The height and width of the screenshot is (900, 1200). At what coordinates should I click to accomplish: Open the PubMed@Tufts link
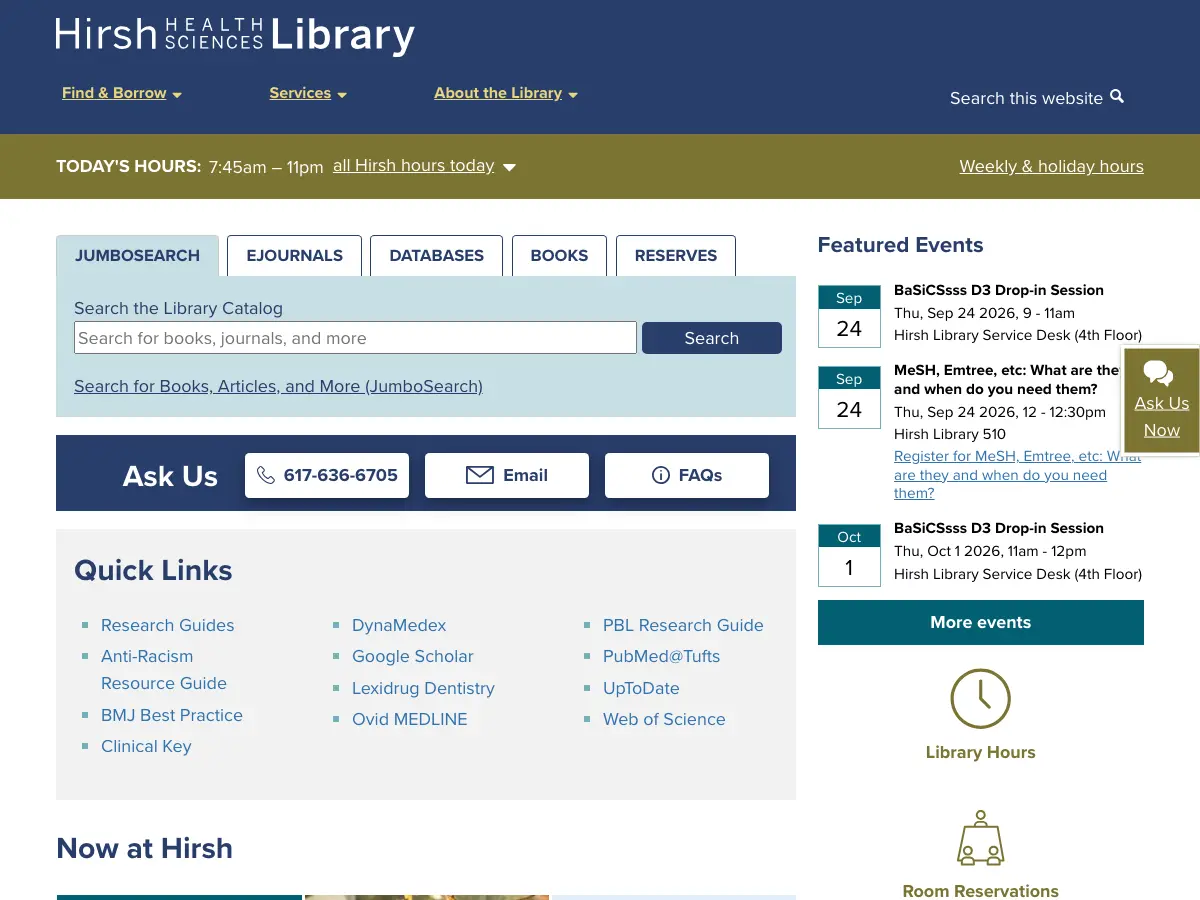(662, 656)
